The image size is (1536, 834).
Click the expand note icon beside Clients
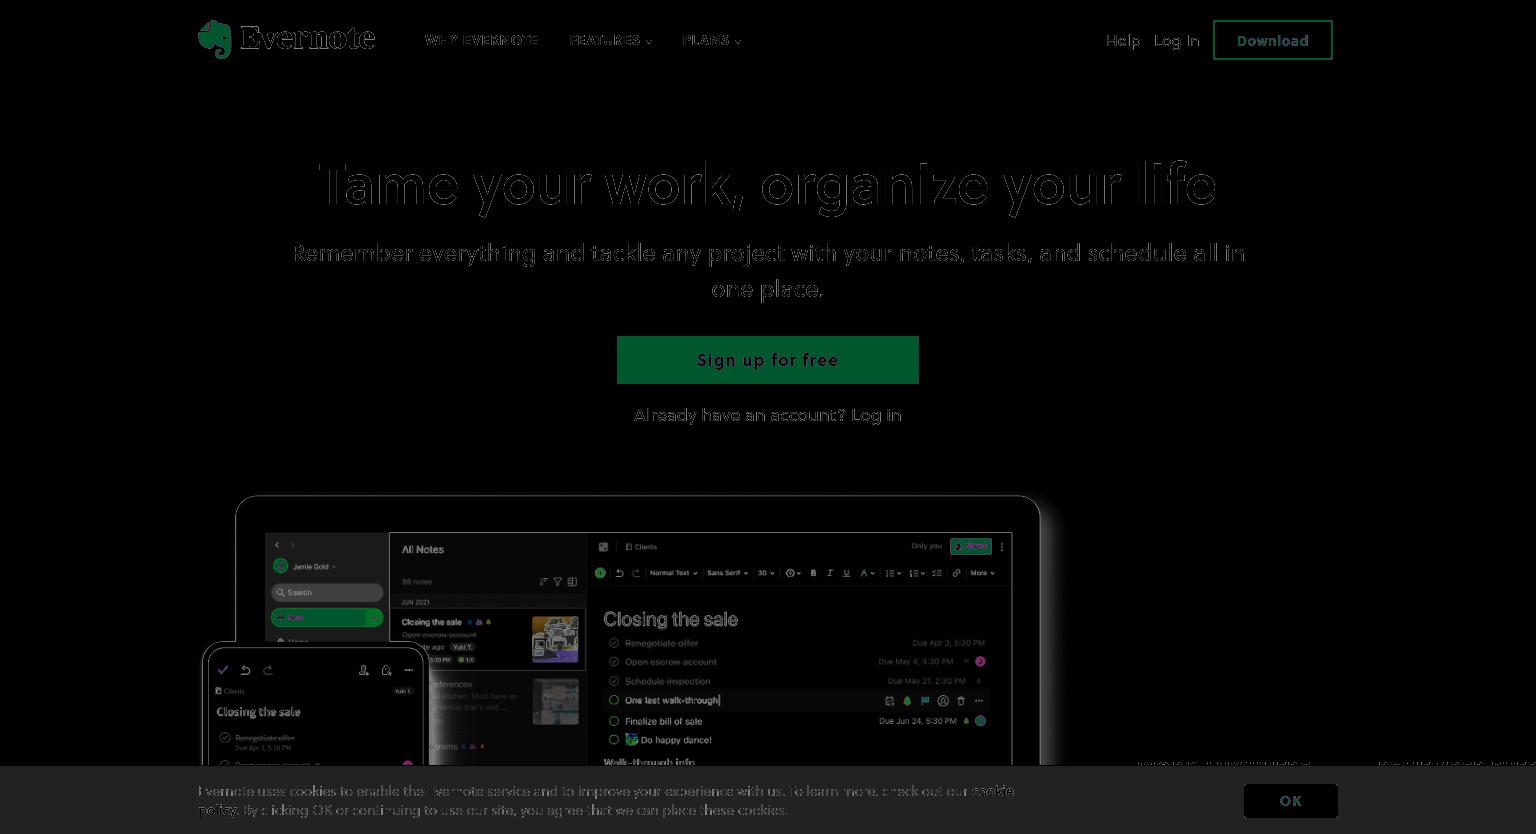coord(603,547)
